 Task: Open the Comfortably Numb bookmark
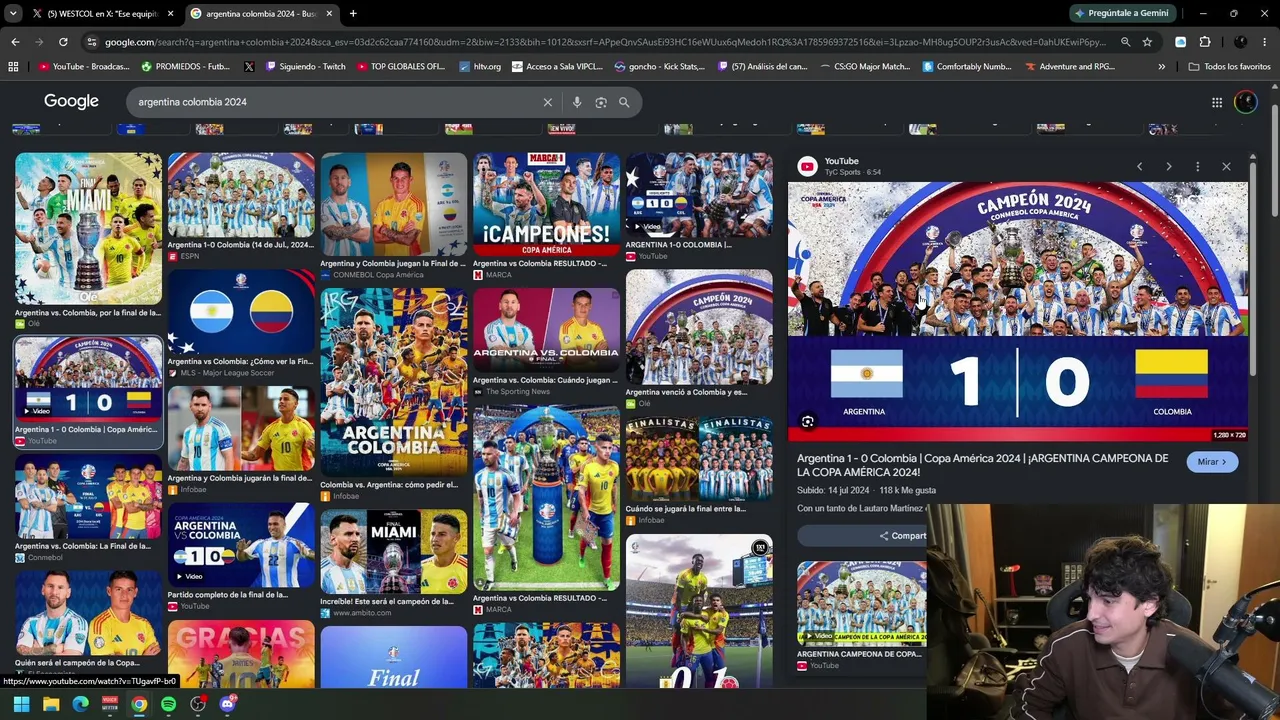967,67
